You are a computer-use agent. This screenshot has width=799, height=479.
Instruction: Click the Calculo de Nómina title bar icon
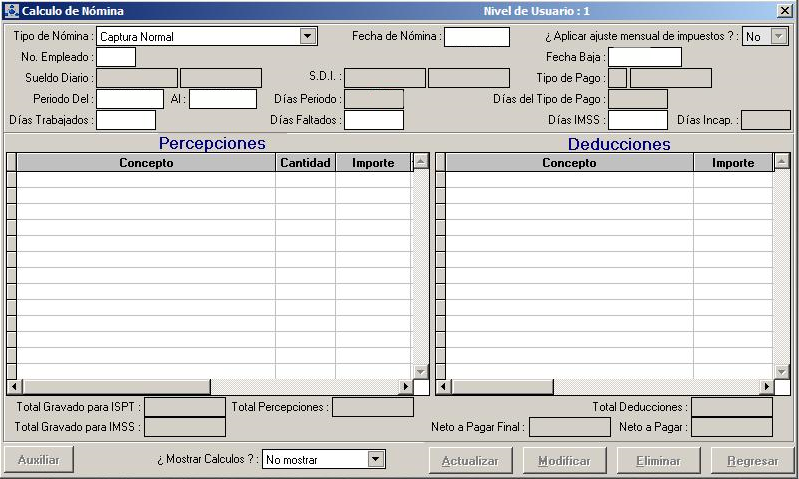(x=11, y=10)
